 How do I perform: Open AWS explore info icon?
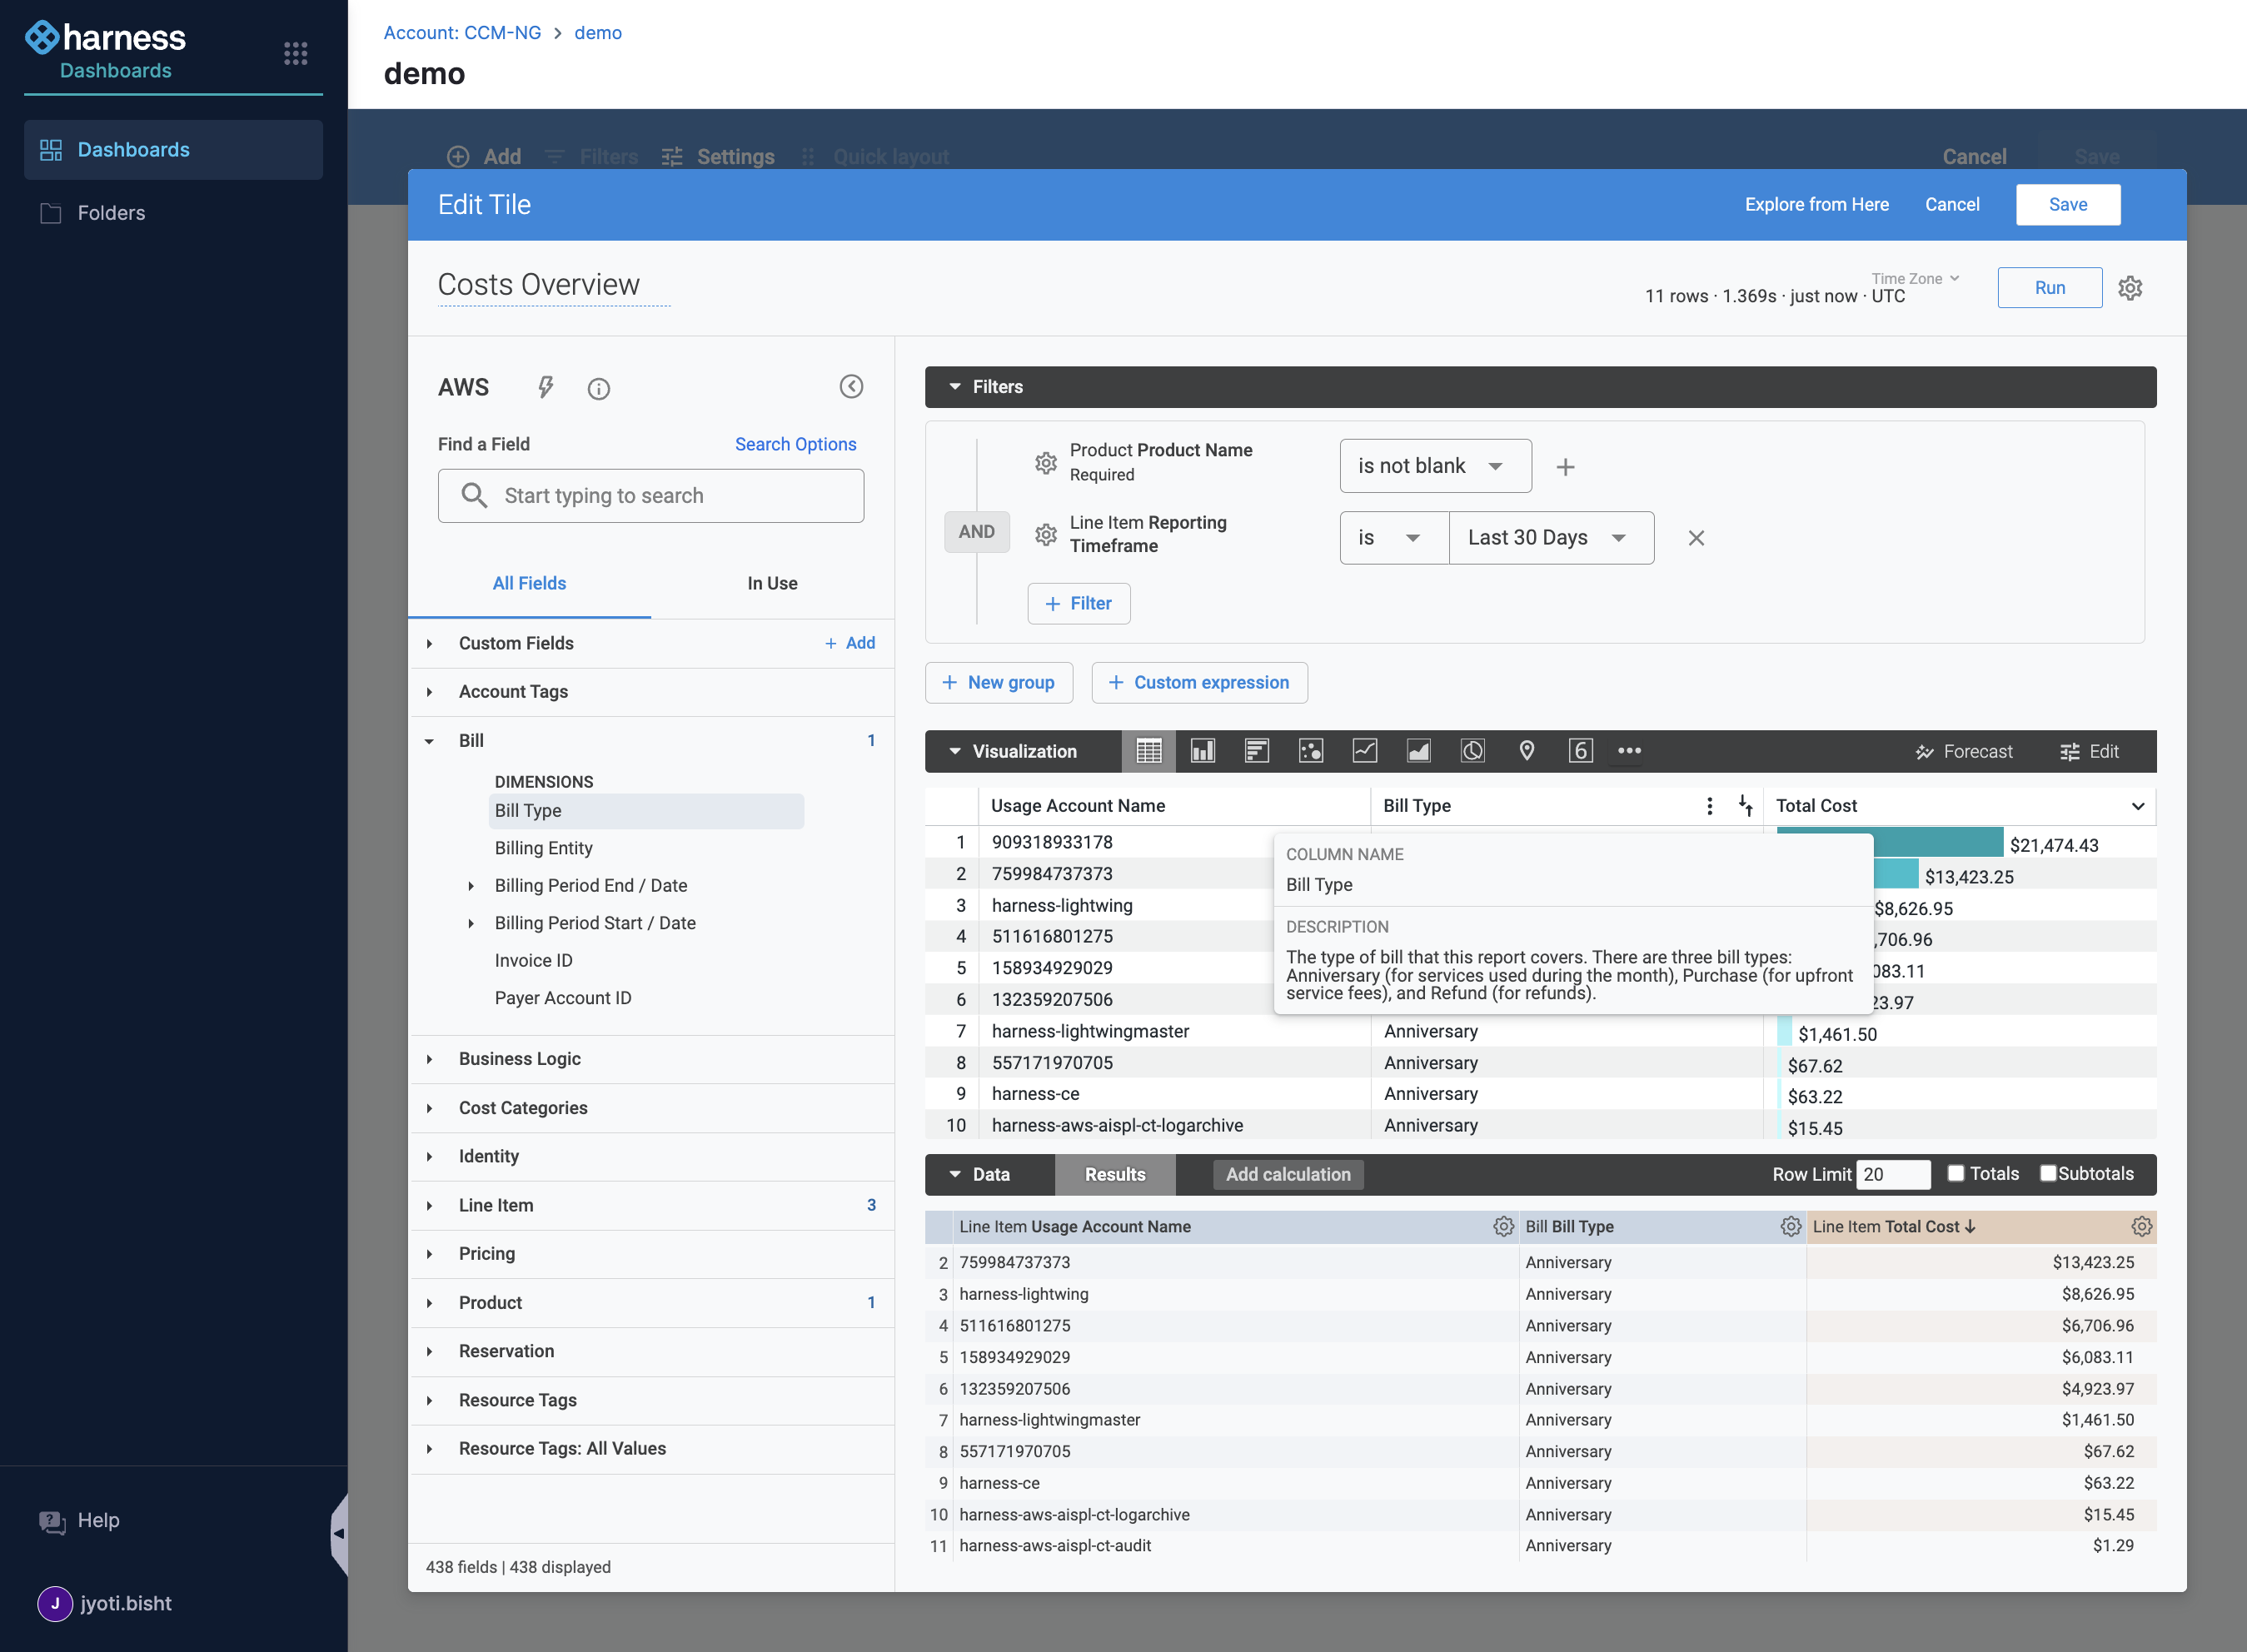point(599,389)
